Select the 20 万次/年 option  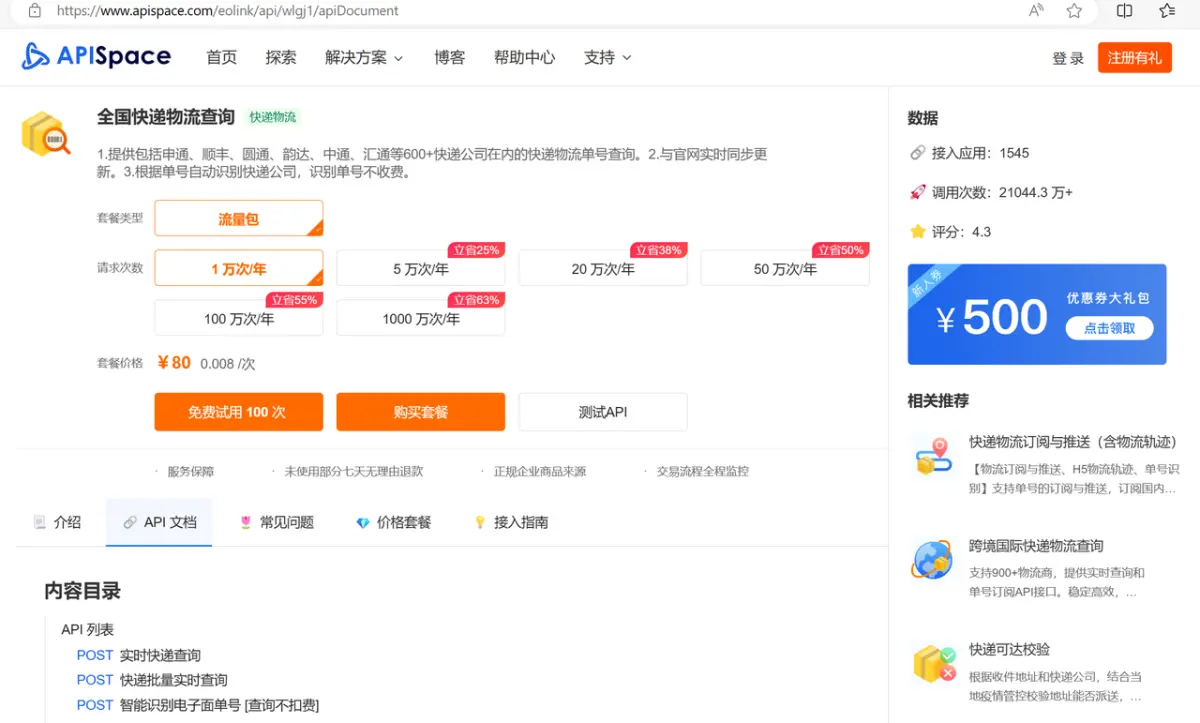[603, 268]
